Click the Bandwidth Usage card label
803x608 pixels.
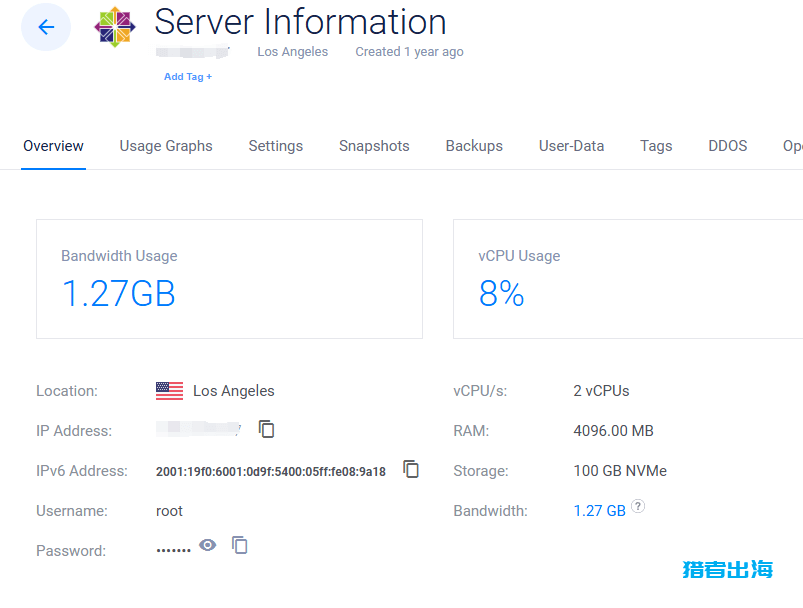point(119,256)
